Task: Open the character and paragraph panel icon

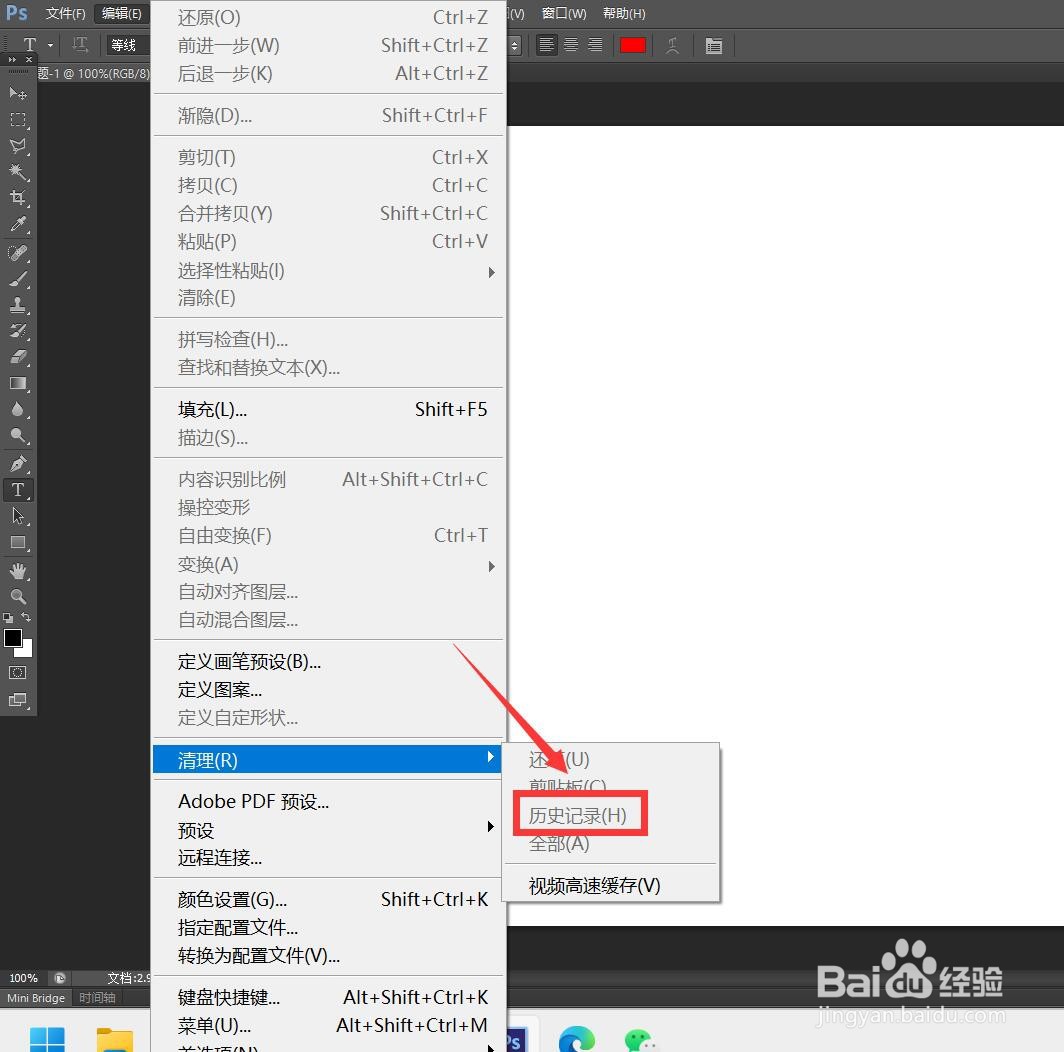Action: 713,45
